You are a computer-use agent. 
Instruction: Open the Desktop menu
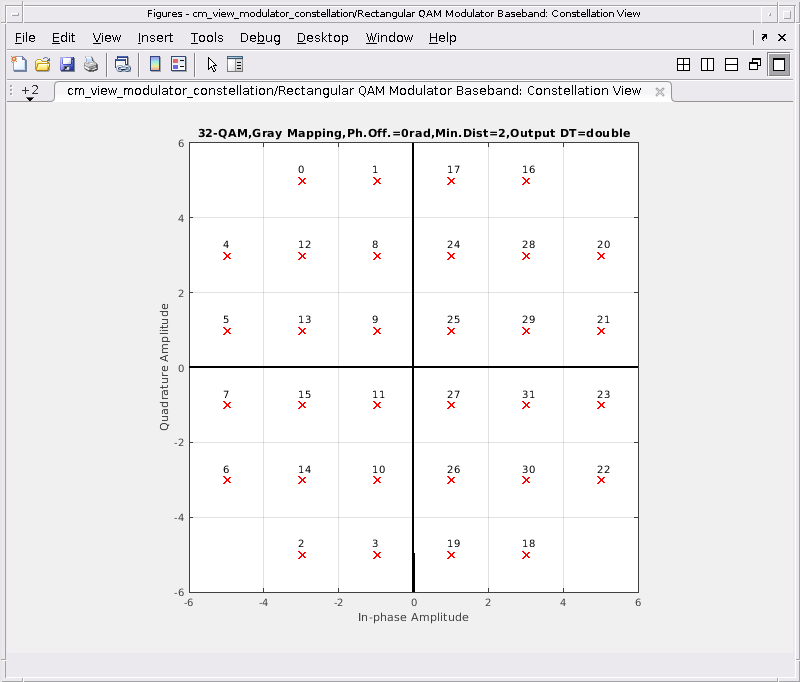click(x=322, y=38)
